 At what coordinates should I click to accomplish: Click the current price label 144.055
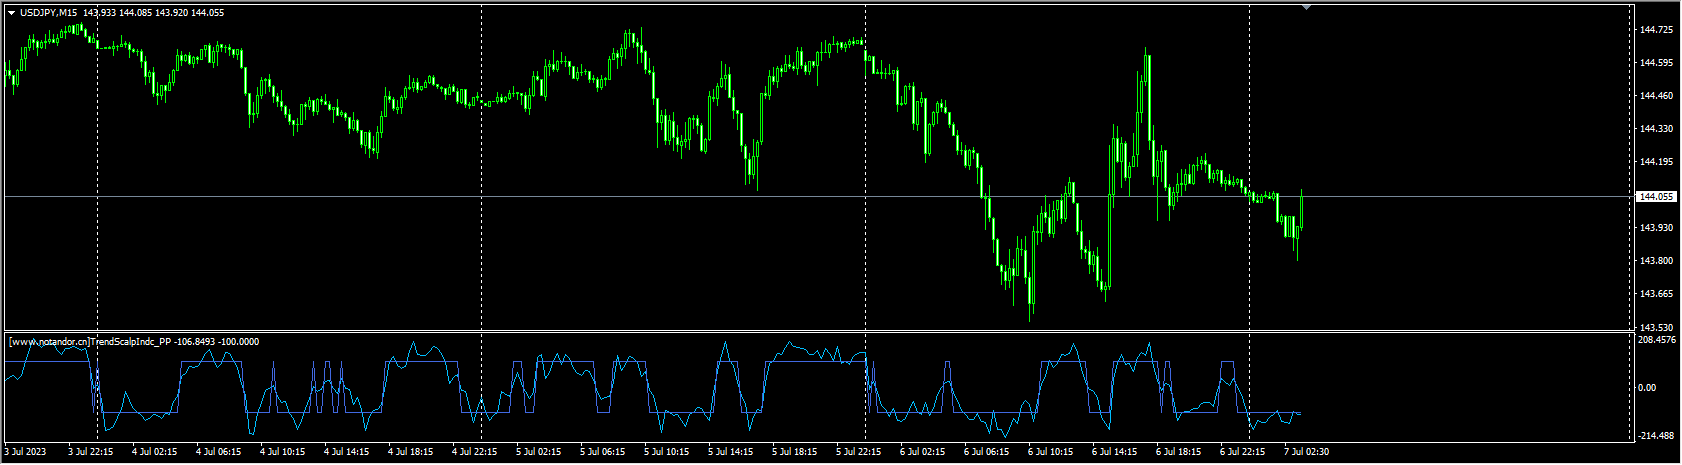point(1656,197)
